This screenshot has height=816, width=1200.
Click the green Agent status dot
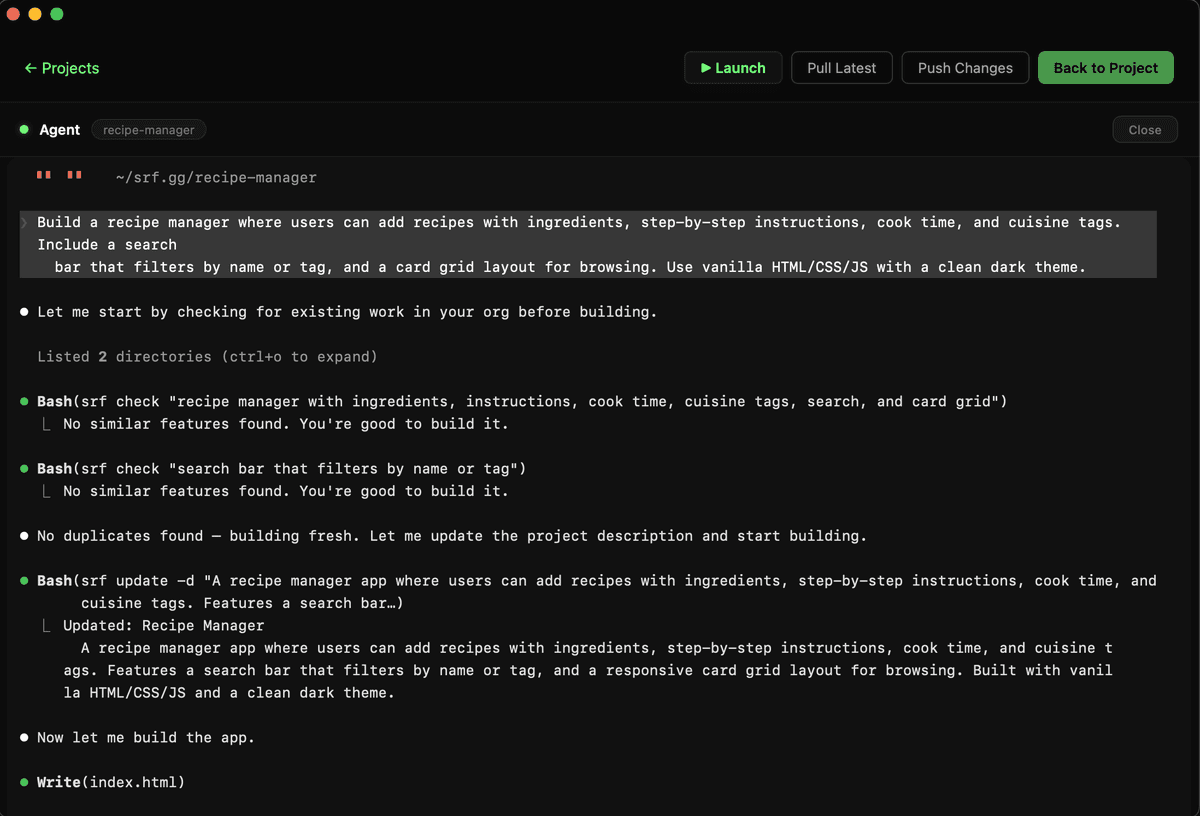tap(24, 130)
